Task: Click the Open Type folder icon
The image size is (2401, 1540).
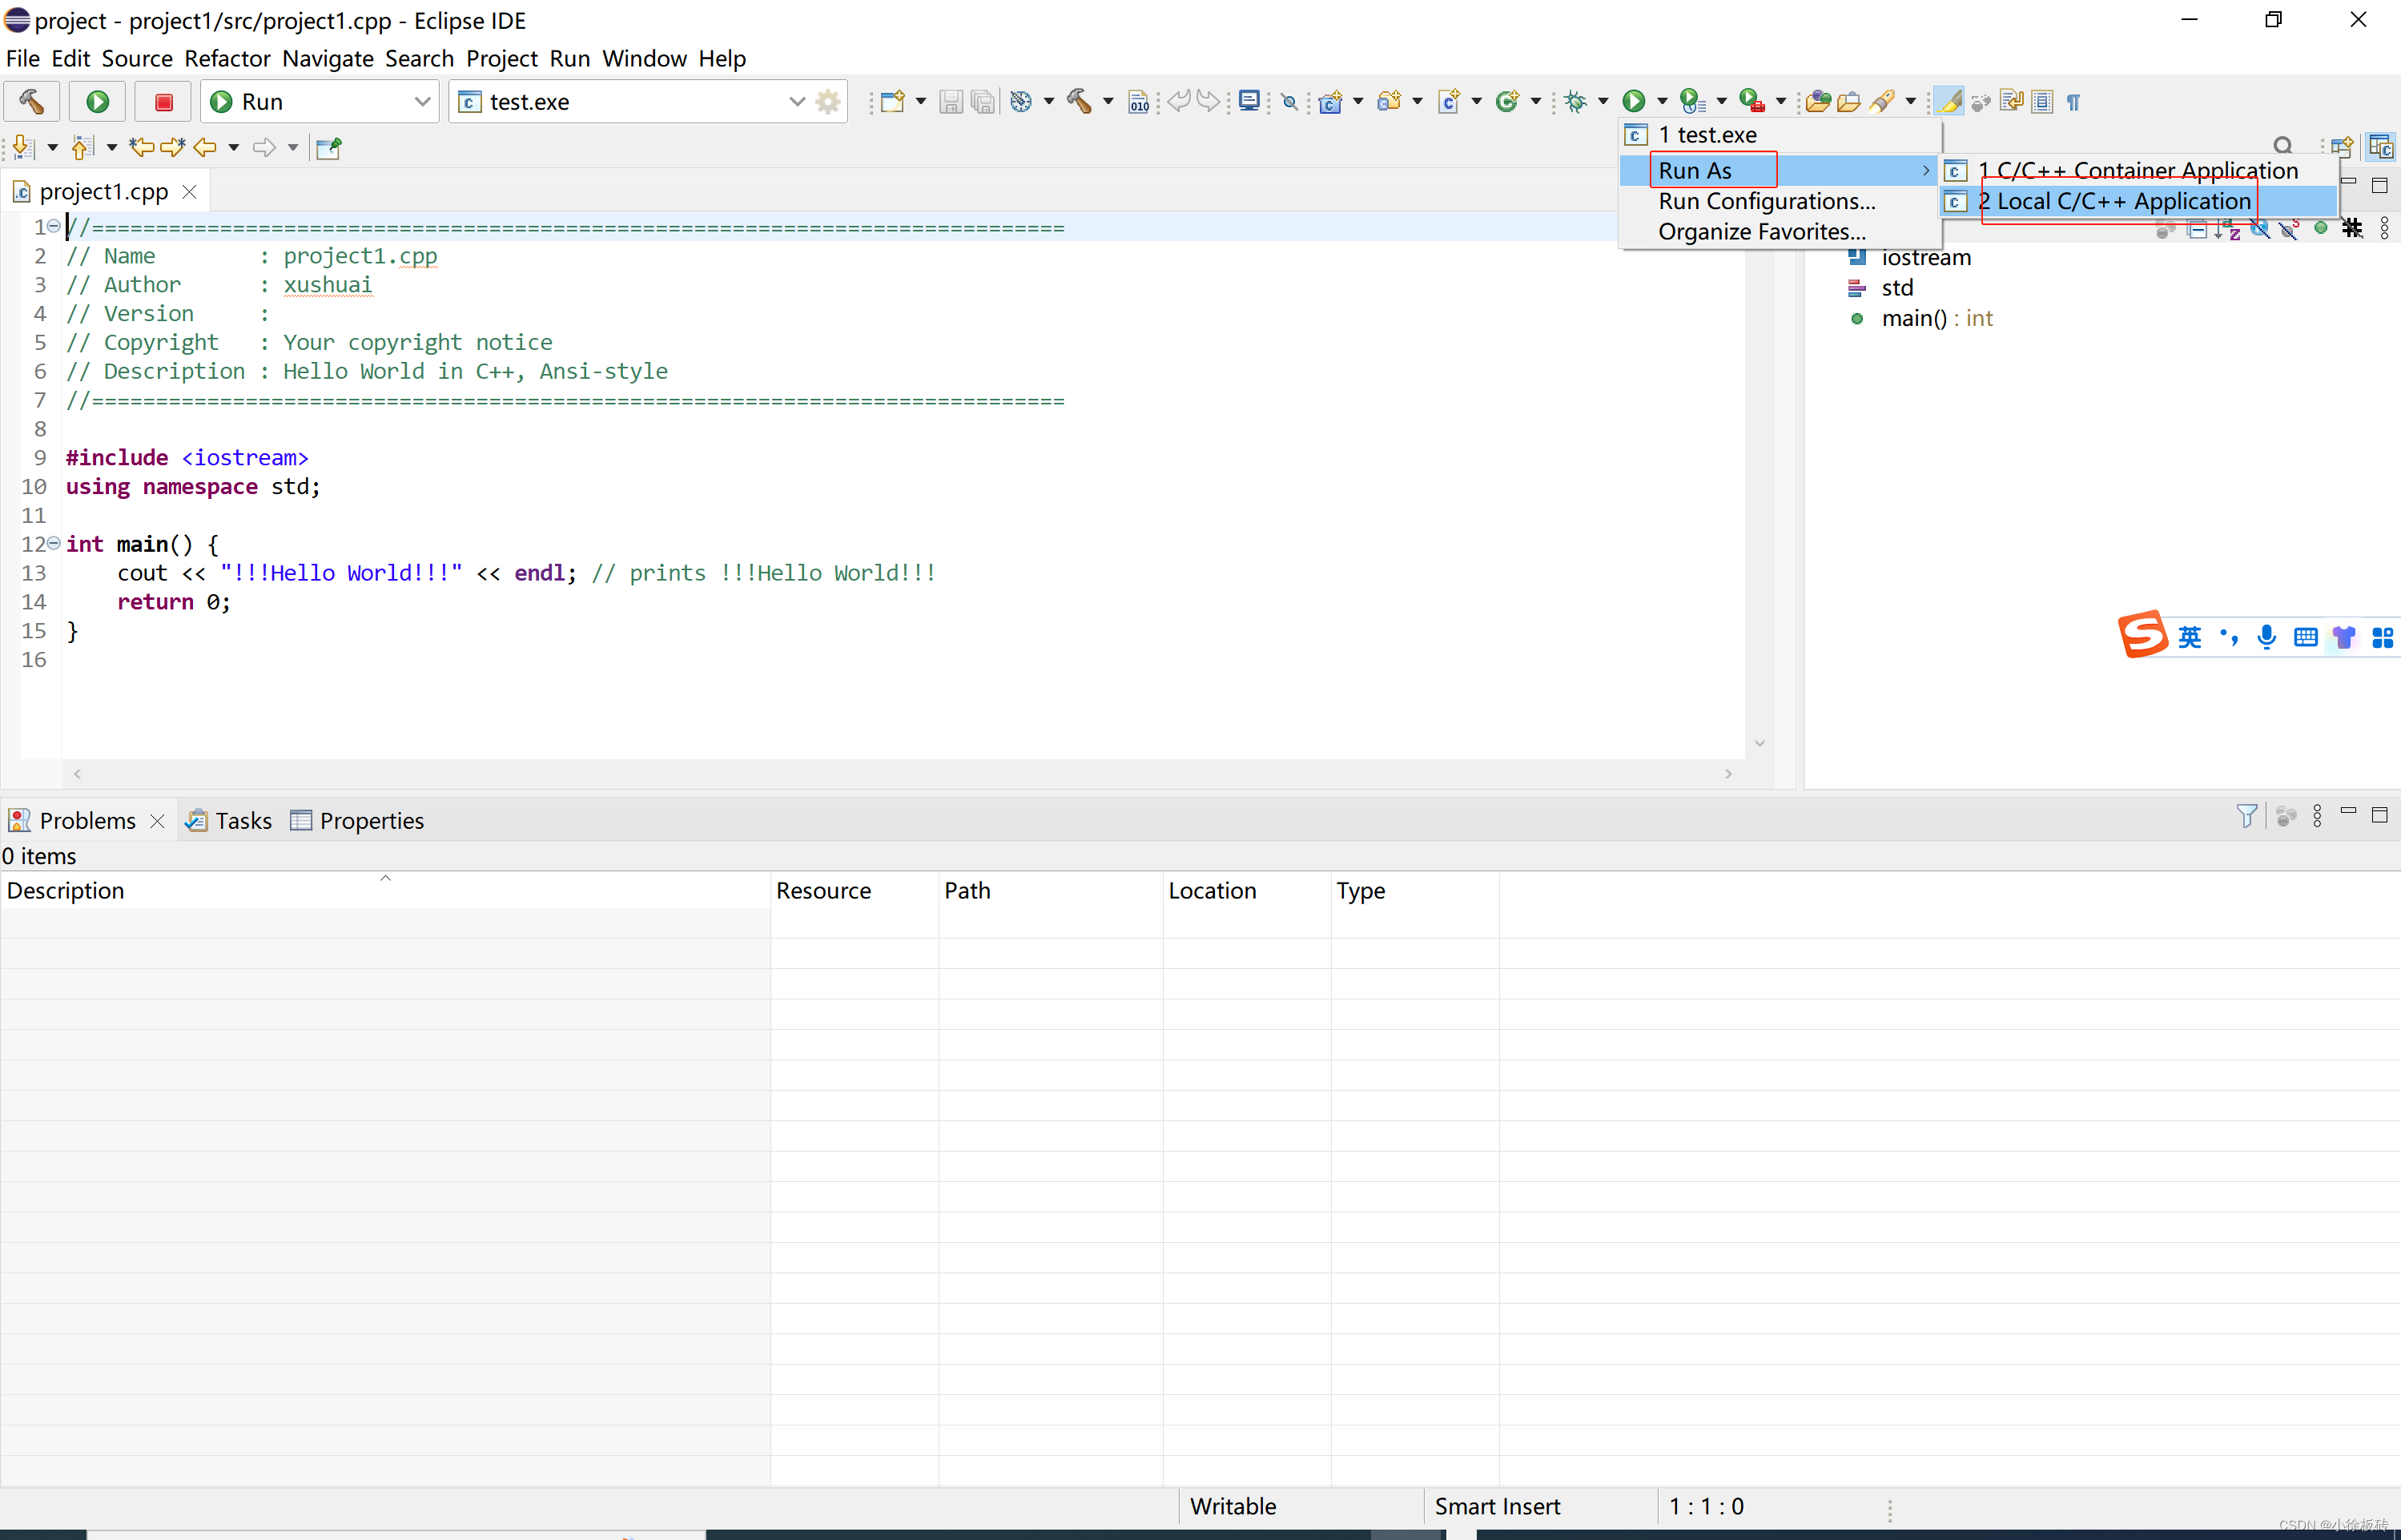Action: [x=1818, y=101]
